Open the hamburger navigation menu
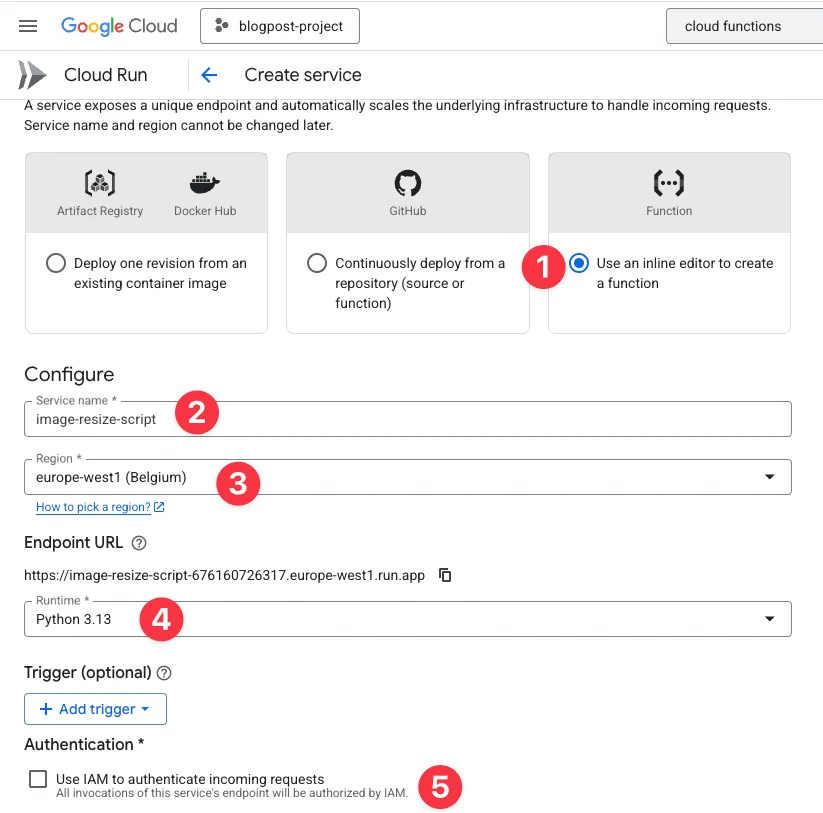This screenshot has height=813, width=823. pyautogui.click(x=28, y=26)
